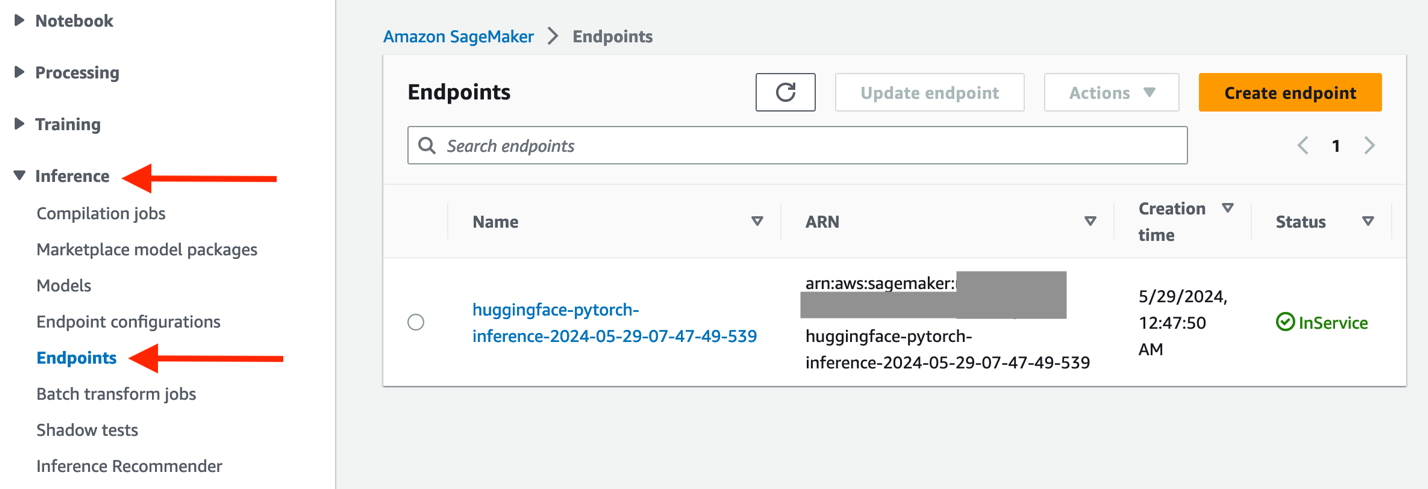1428x489 pixels.
Task: Sort by Creation time column arrow
Action: pos(1227,208)
